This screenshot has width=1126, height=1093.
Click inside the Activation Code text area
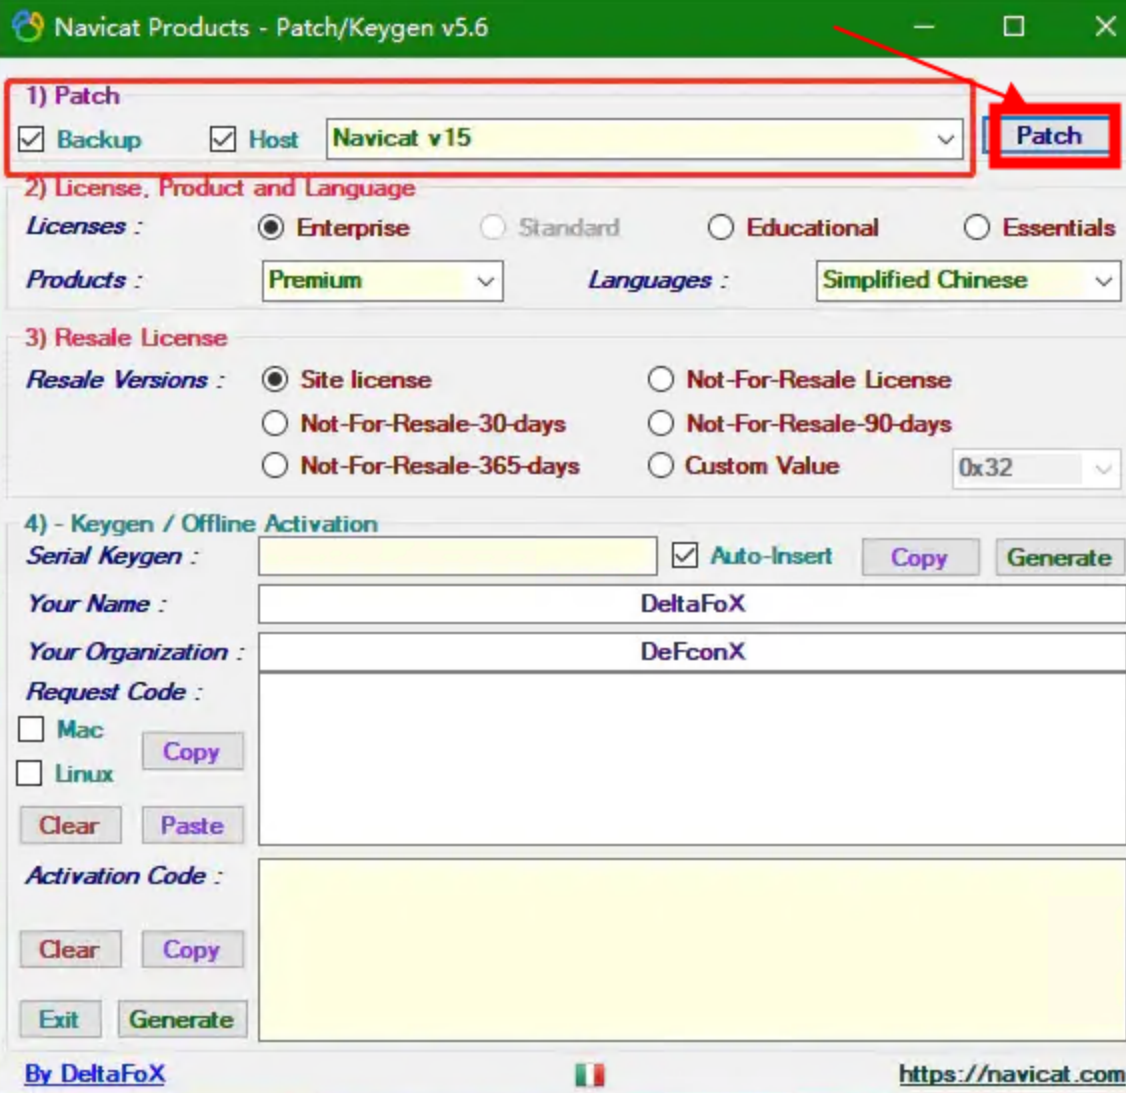692,950
